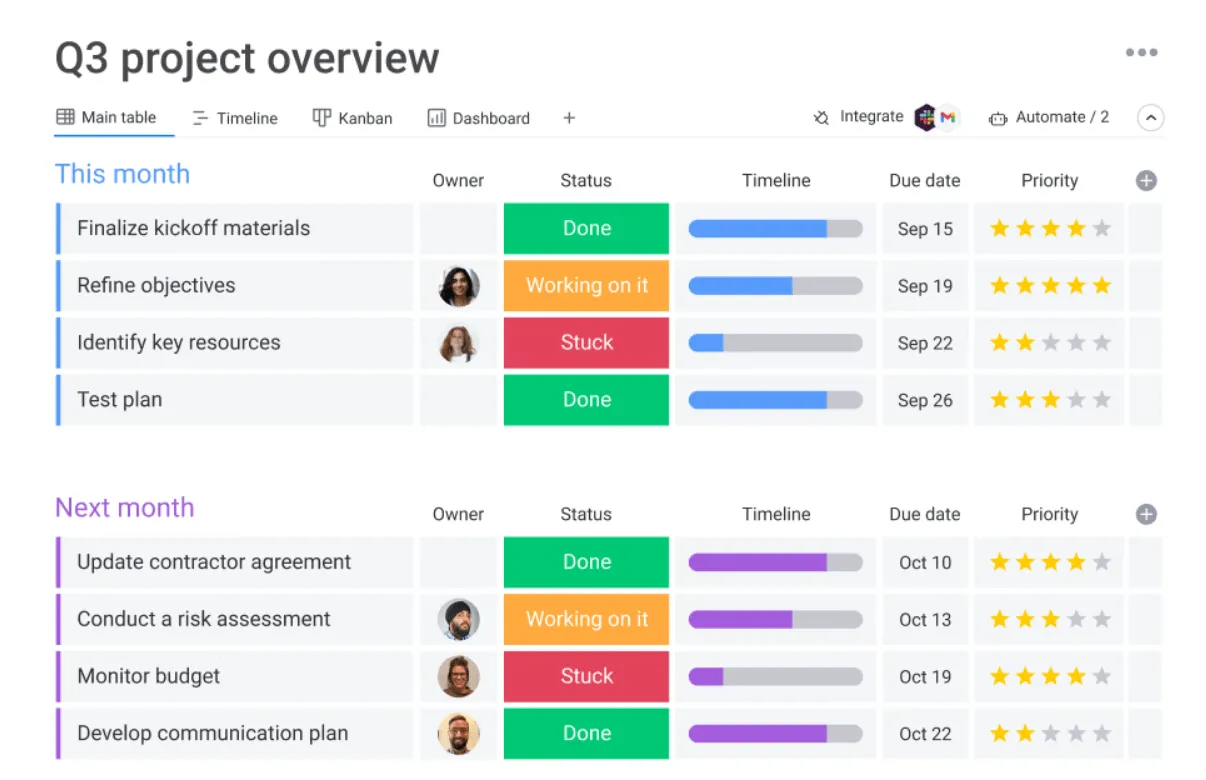Collapse the header with the chevron button
The width and height of the screenshot is (1206, 780).
[x=1151, y=118]
